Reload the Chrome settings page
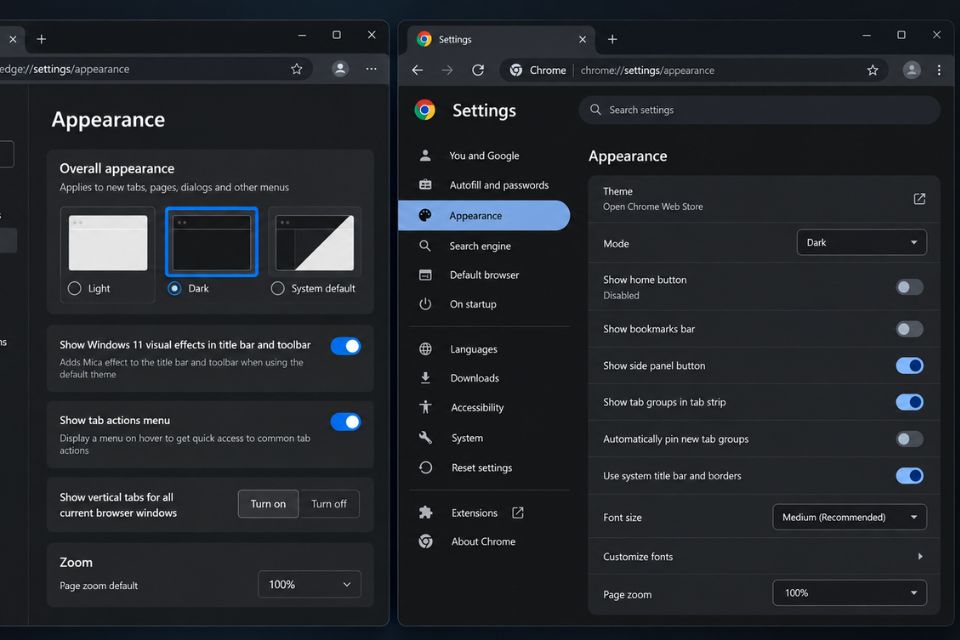Image resolution: width=960 pixels, height=640 pixels. [x=478, y=70]
